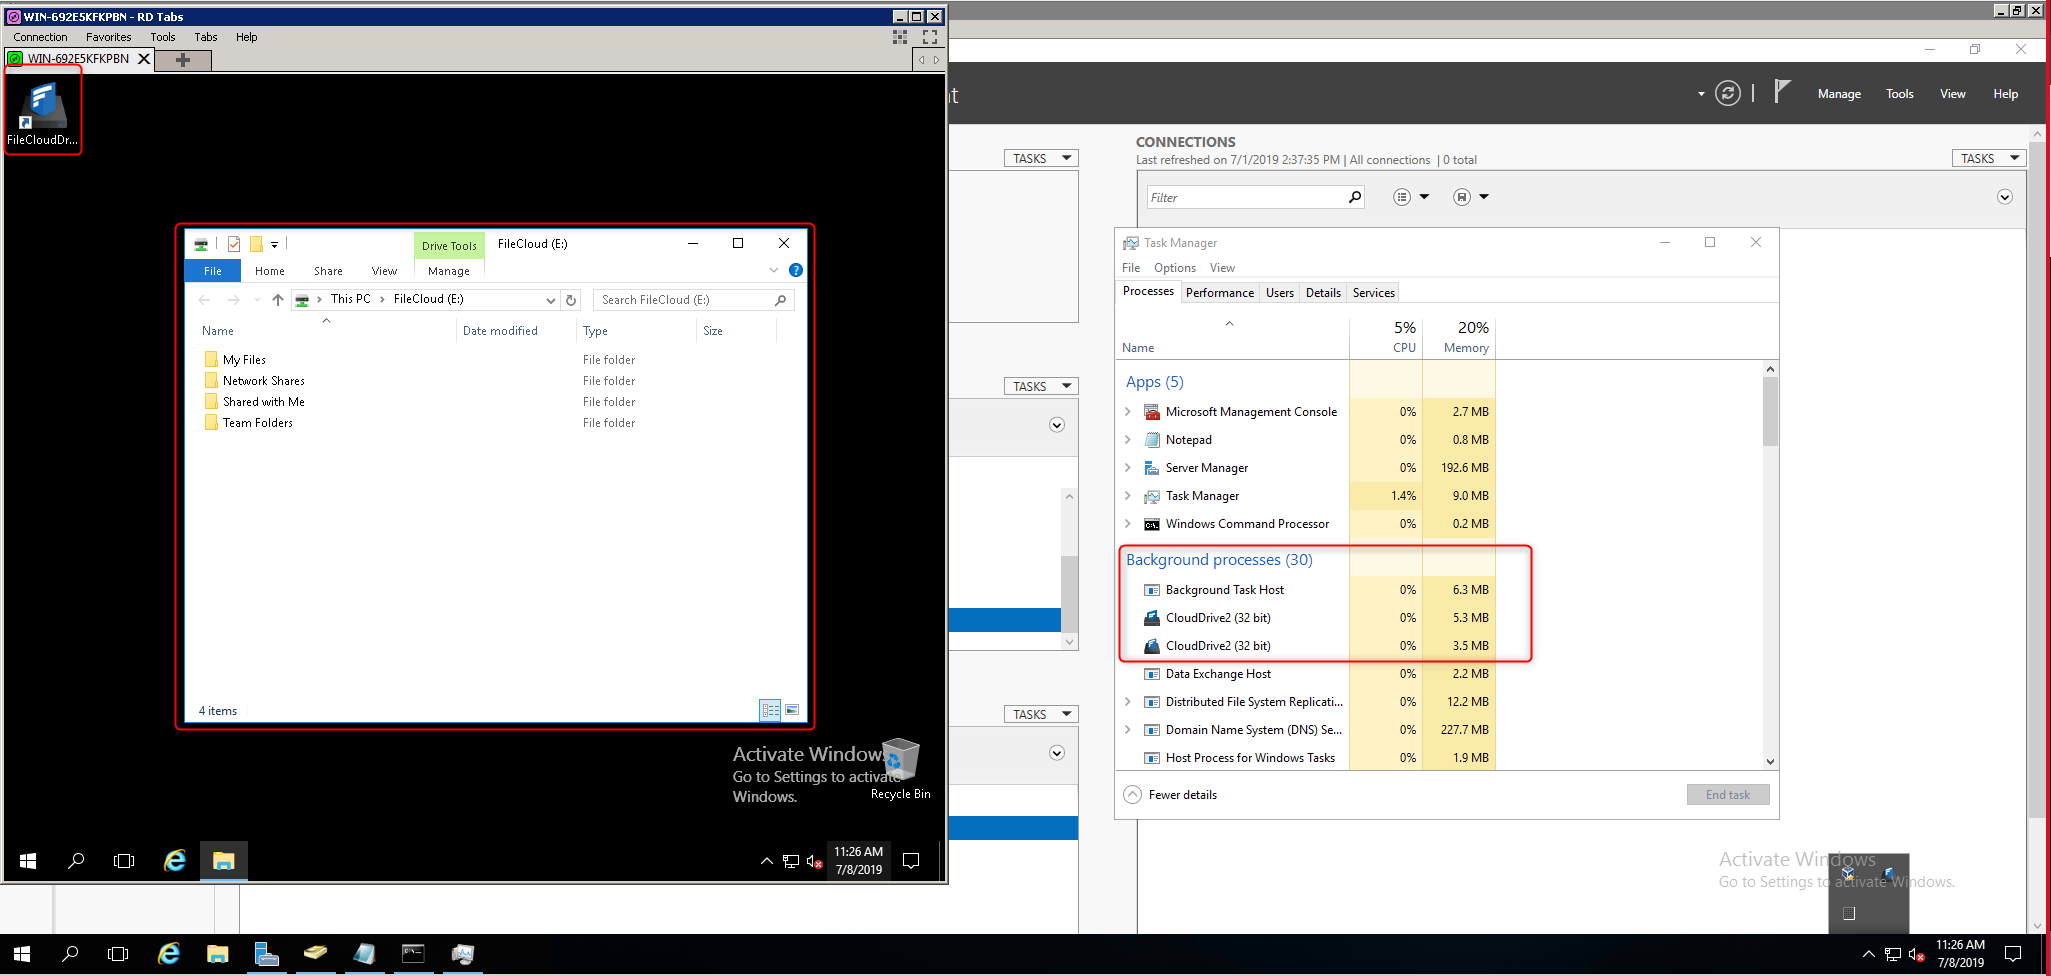Click the Search FileCloud (E:) field
This screenshot has height=976, width=2051.
[686, 300]
